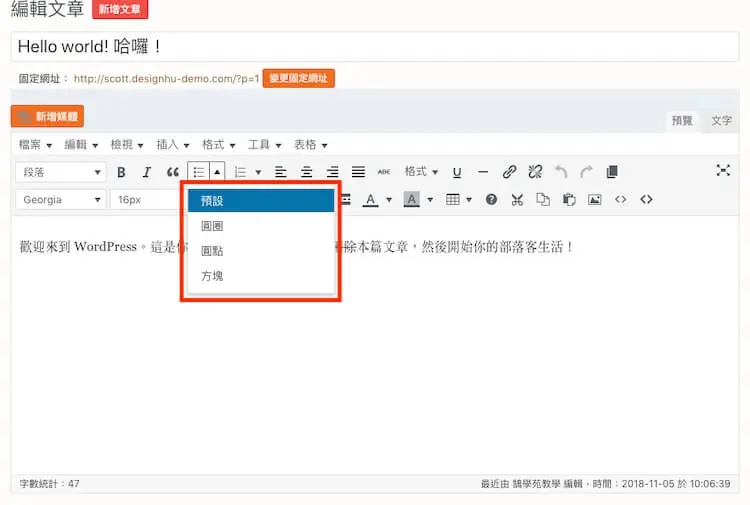Align text right
This screenshot has width=750, height=505.
[x=332, y=172]
